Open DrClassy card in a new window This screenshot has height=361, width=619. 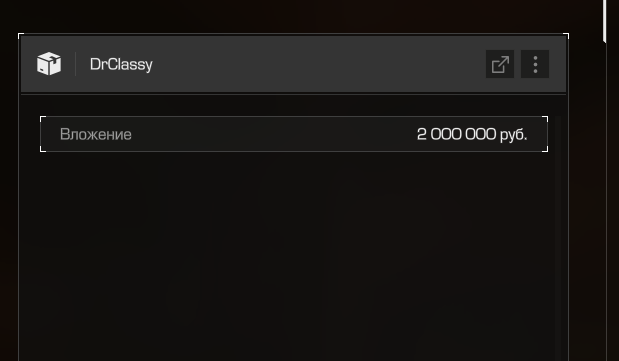pos(500,64)
